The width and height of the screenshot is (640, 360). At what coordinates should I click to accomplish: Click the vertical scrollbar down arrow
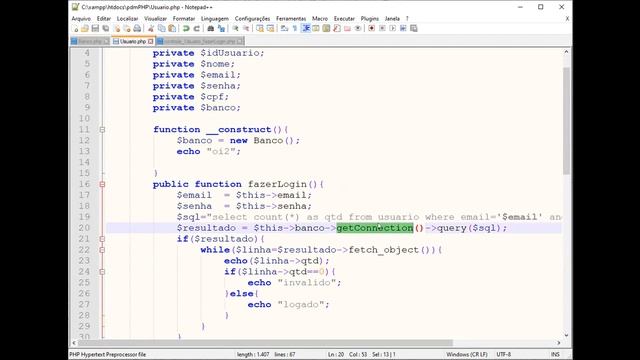[x=566, y=336]
